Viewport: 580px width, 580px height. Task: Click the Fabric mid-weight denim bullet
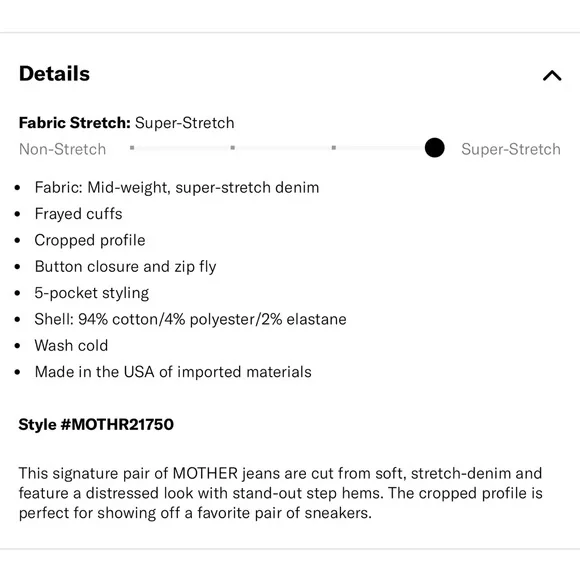[177, 188]
